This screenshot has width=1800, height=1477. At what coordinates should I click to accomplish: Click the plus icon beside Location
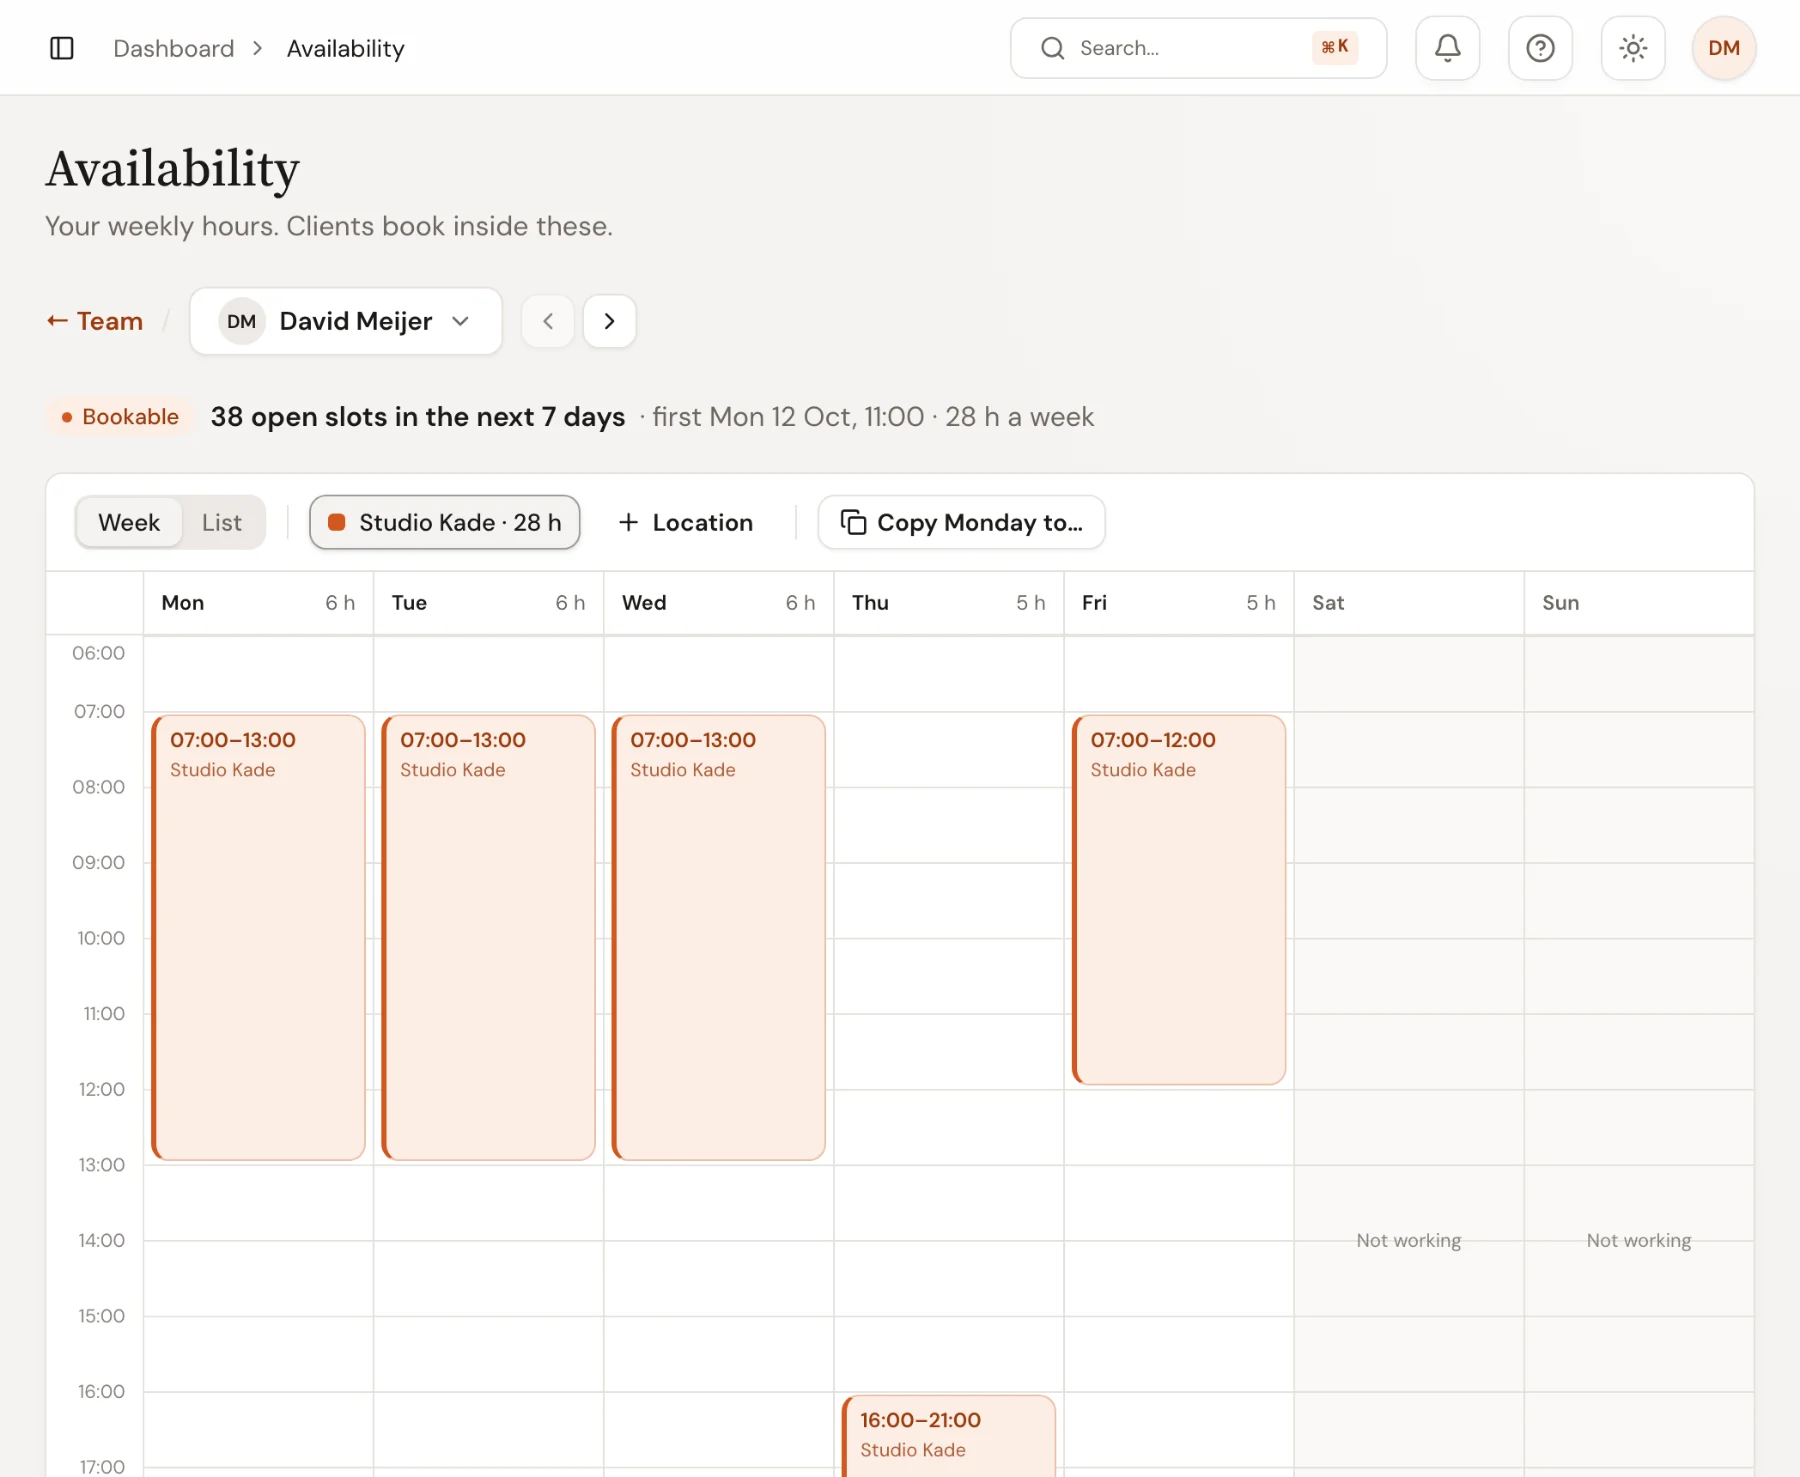[628, 522]
